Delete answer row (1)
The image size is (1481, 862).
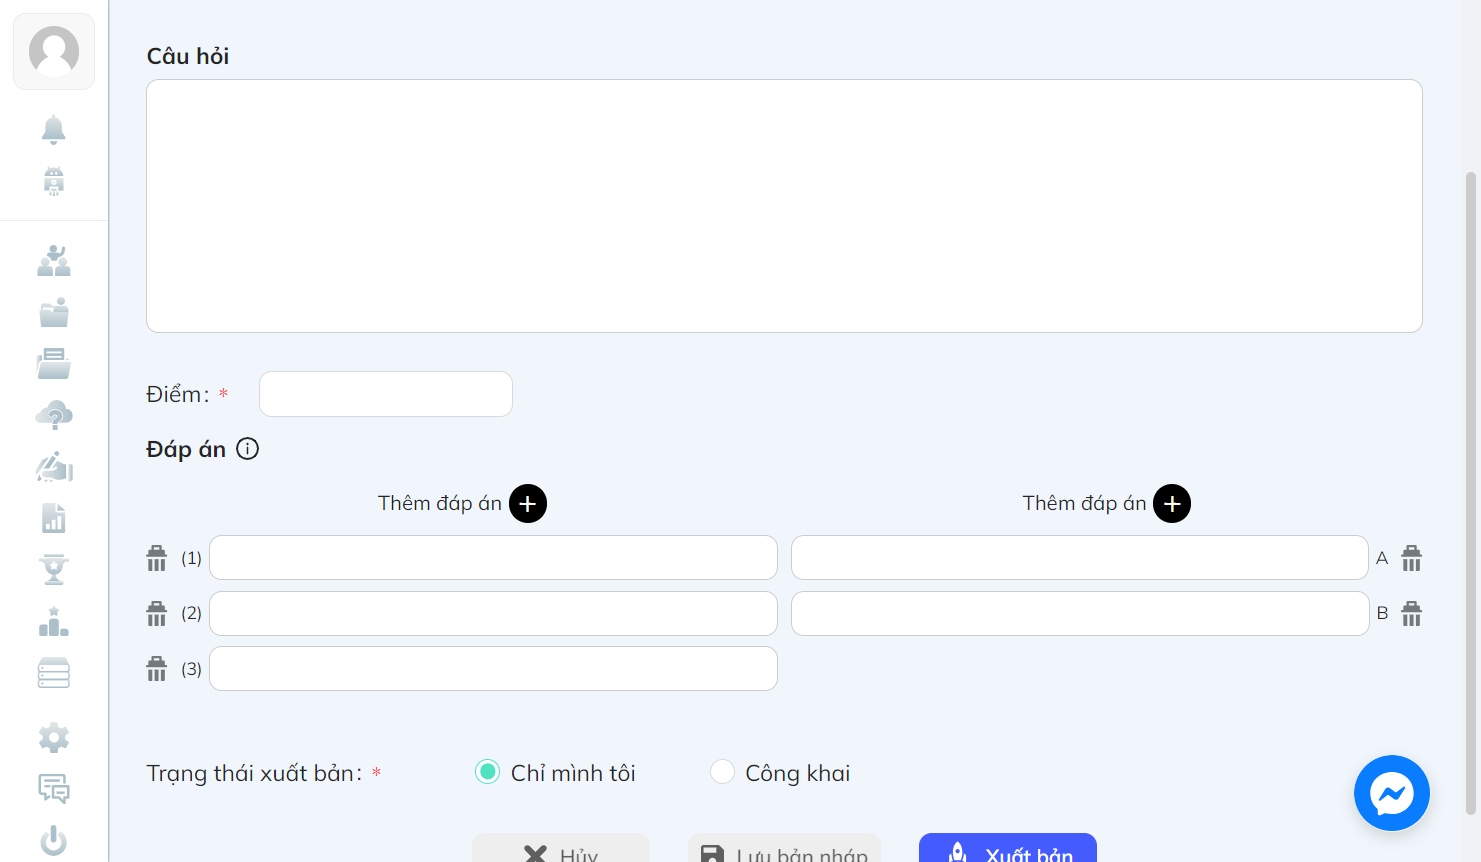(x=157, y=558)
